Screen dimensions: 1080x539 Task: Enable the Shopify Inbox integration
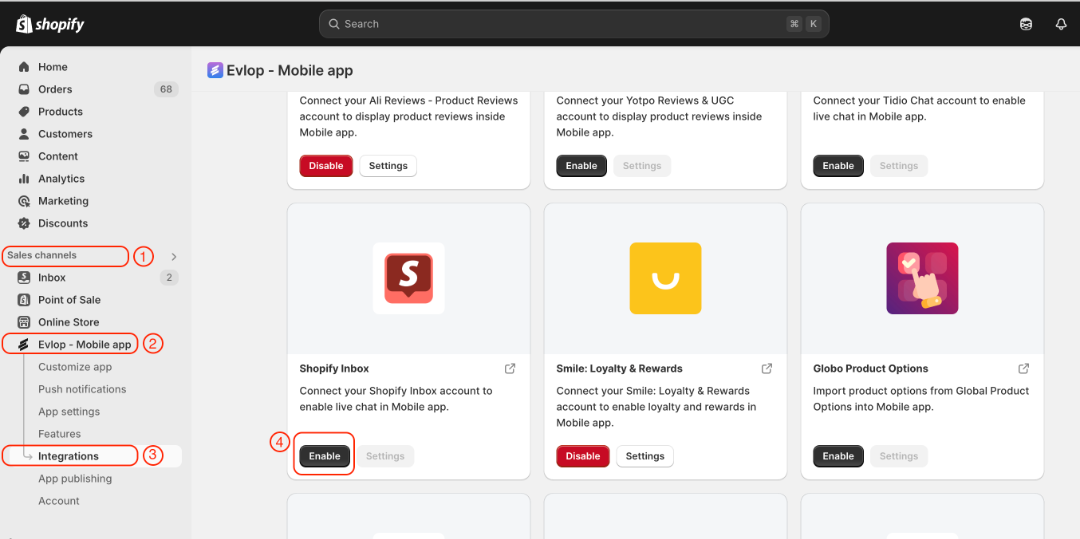[x=324, y=456]
